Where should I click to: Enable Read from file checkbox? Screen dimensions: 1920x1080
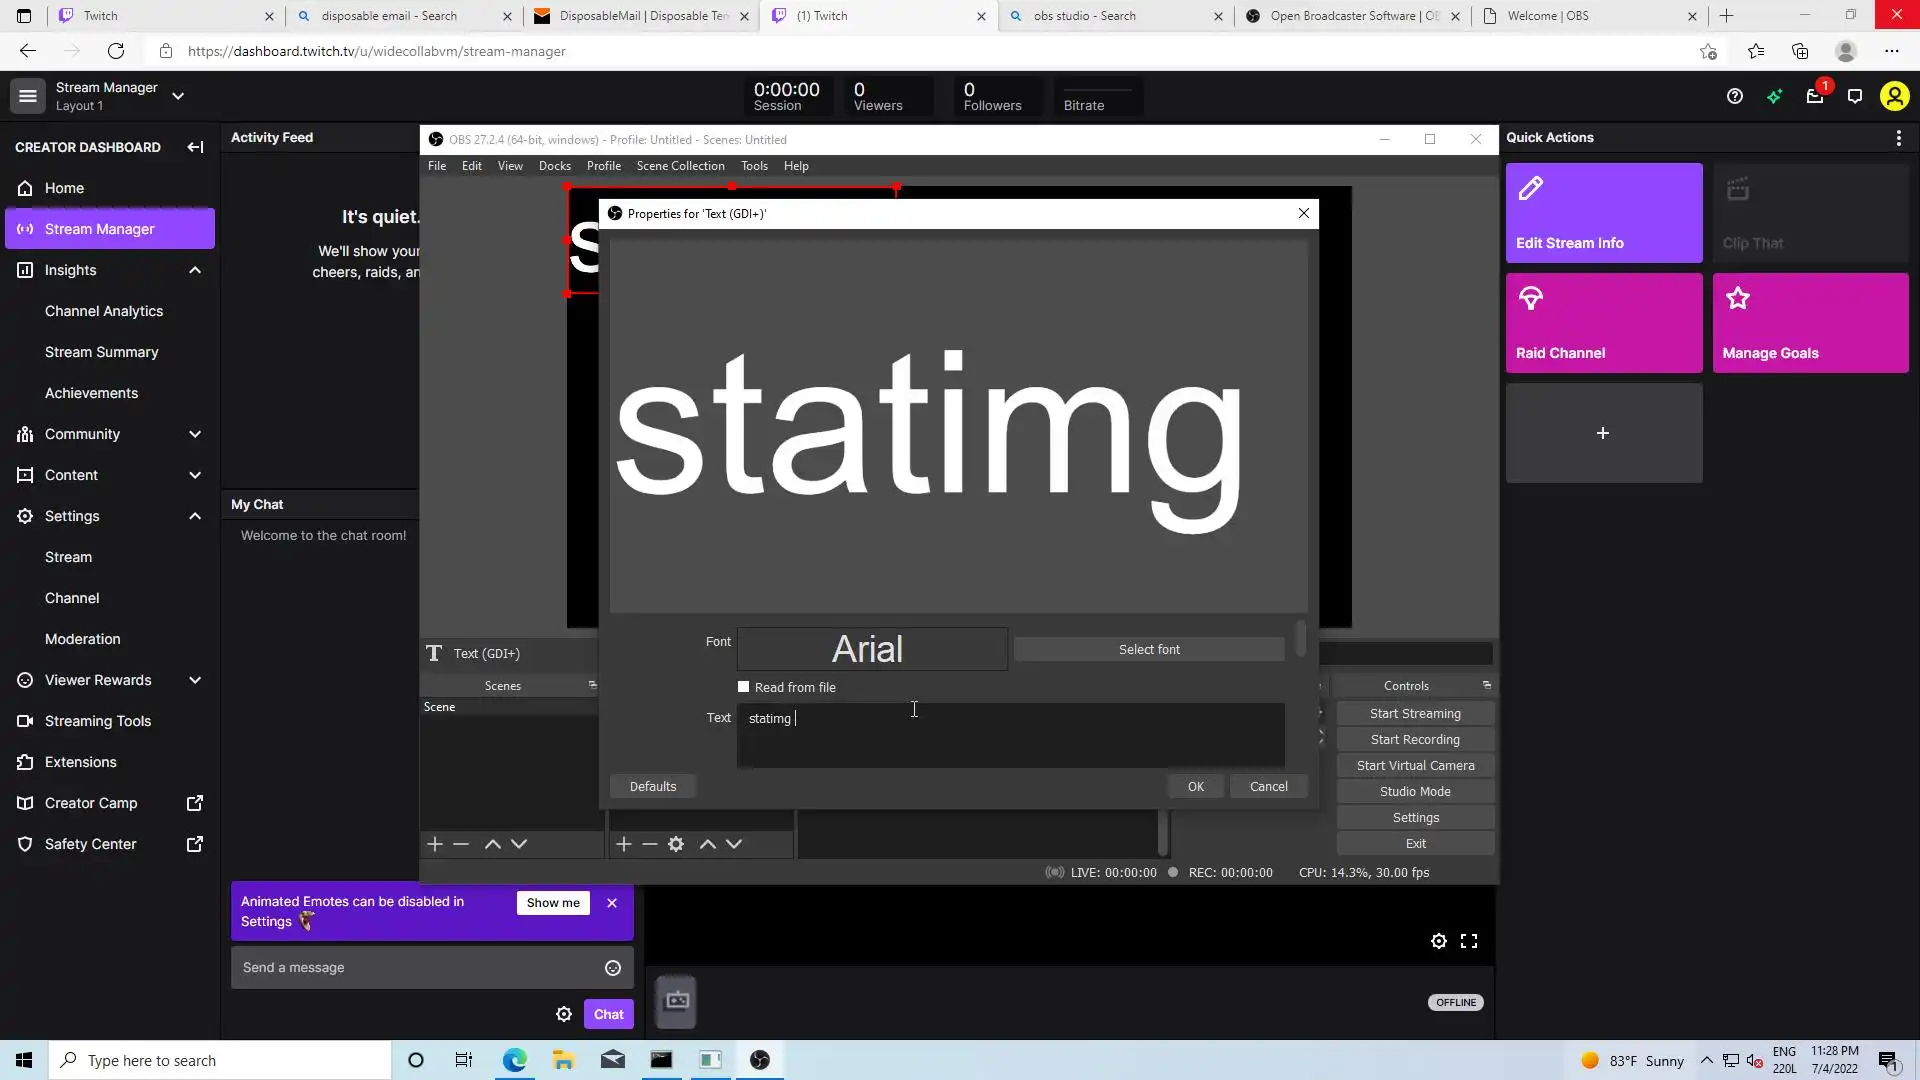tap(743, 687)
